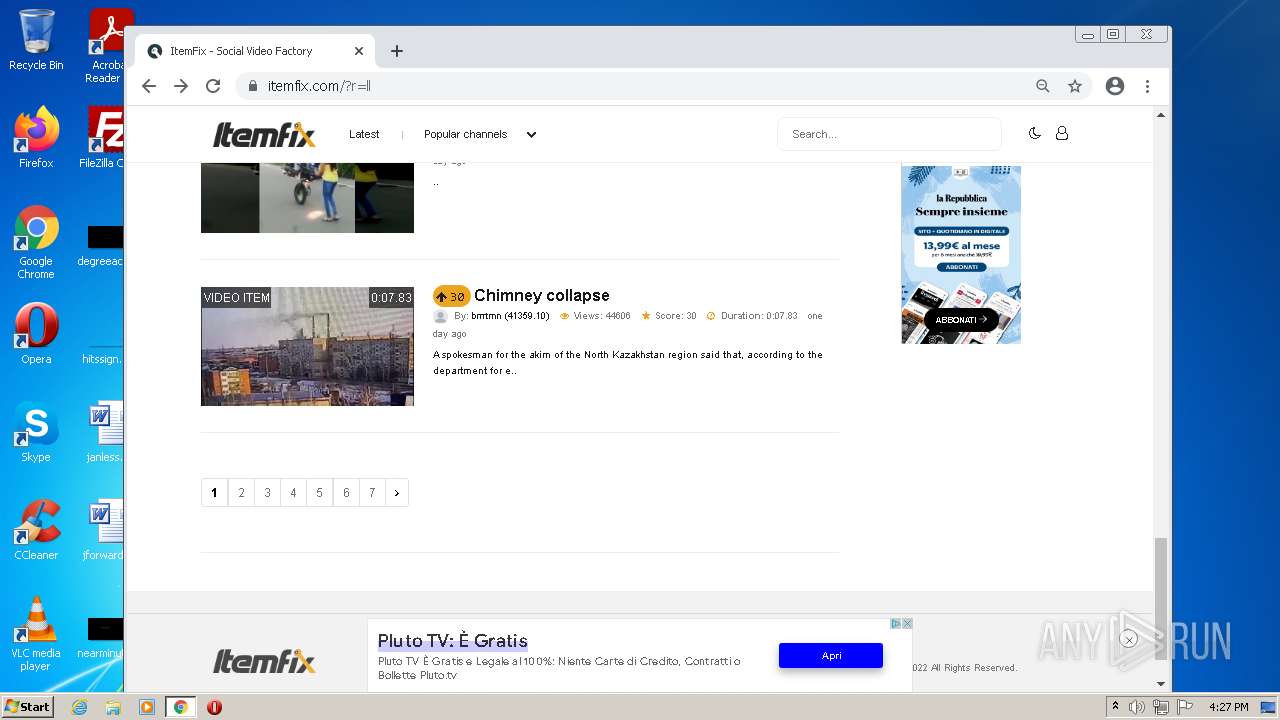This screenshot has width=1280, height=720.
Task: Click the ItemFix header logo
Action: tap(264, 134)
